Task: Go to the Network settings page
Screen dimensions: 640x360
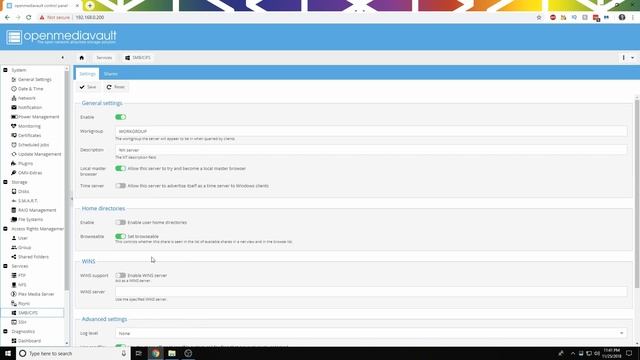Action: tap(27, 98)
